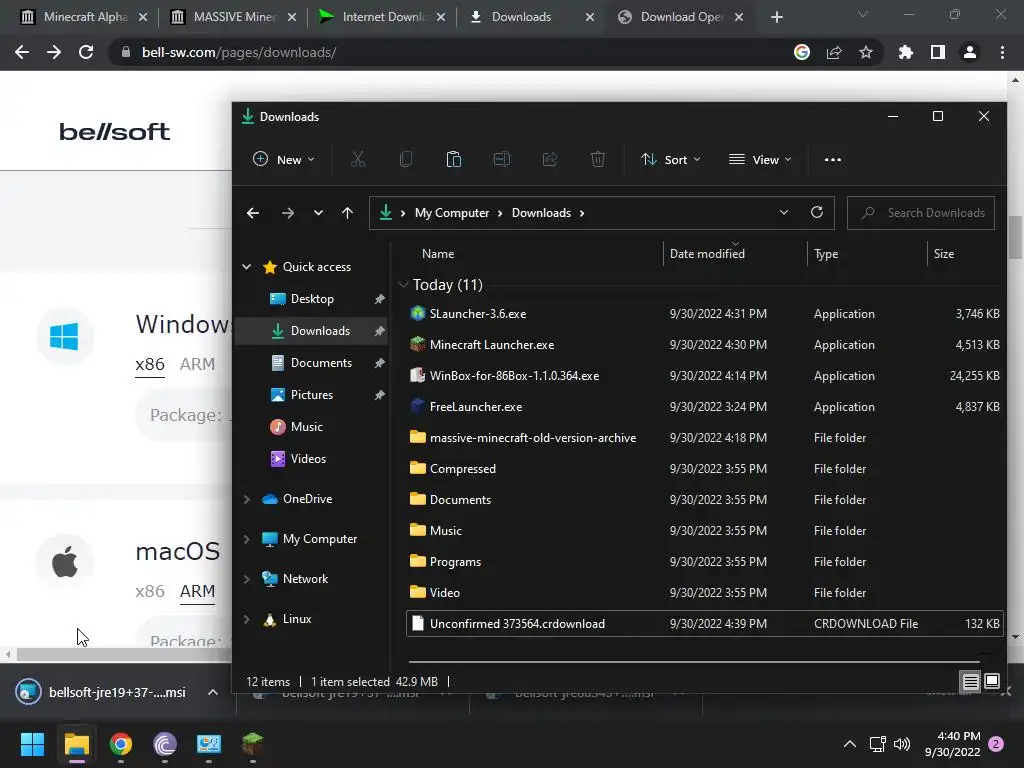Open Pictures in Quick access

(312, 394)
